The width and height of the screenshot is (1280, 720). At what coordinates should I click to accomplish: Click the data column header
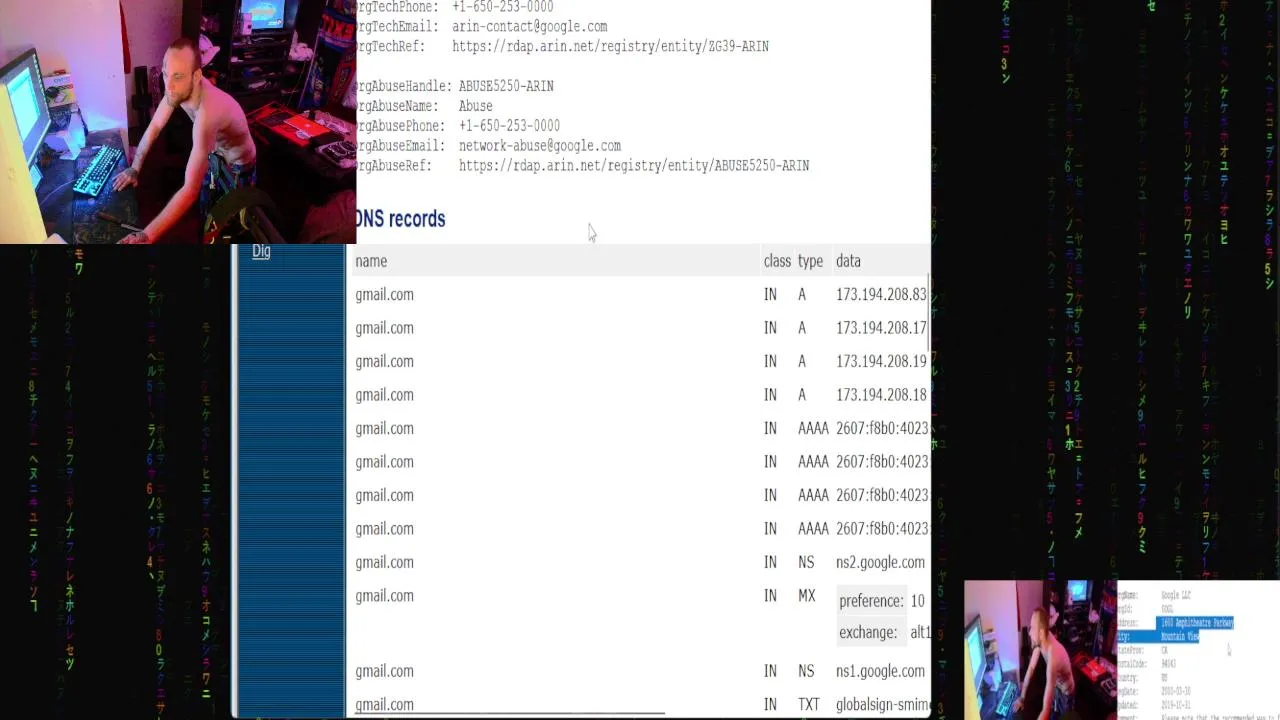[x=848, y=261]
